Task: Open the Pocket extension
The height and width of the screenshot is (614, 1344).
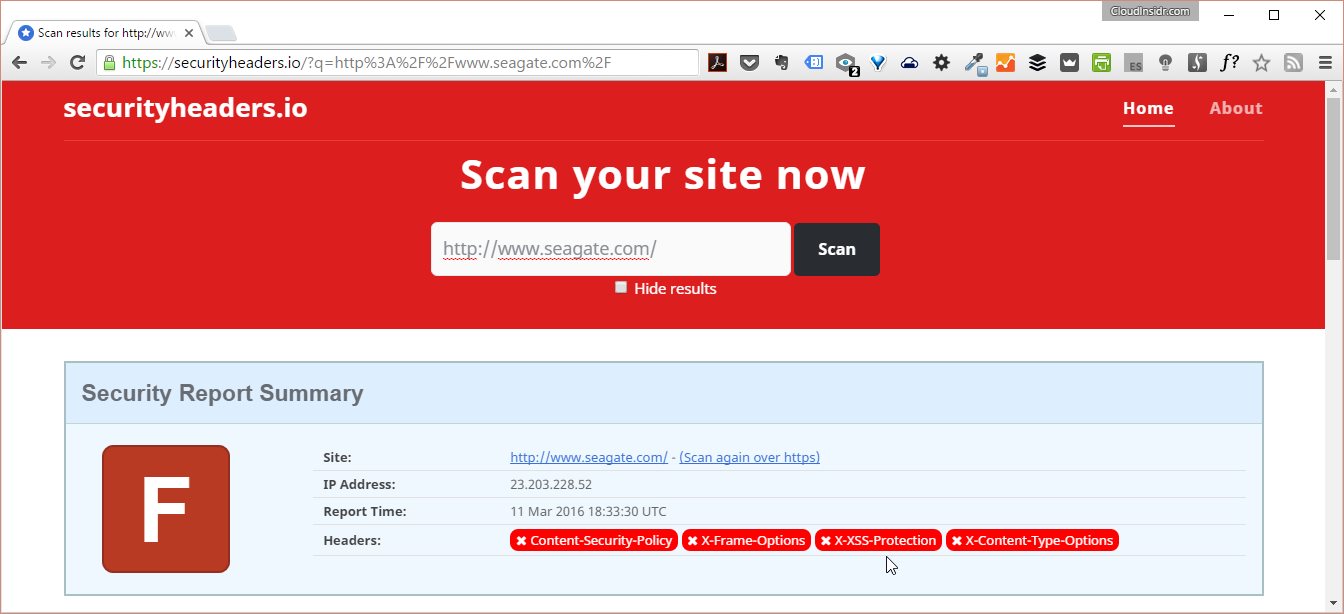Action: click(x=749, y=63)
